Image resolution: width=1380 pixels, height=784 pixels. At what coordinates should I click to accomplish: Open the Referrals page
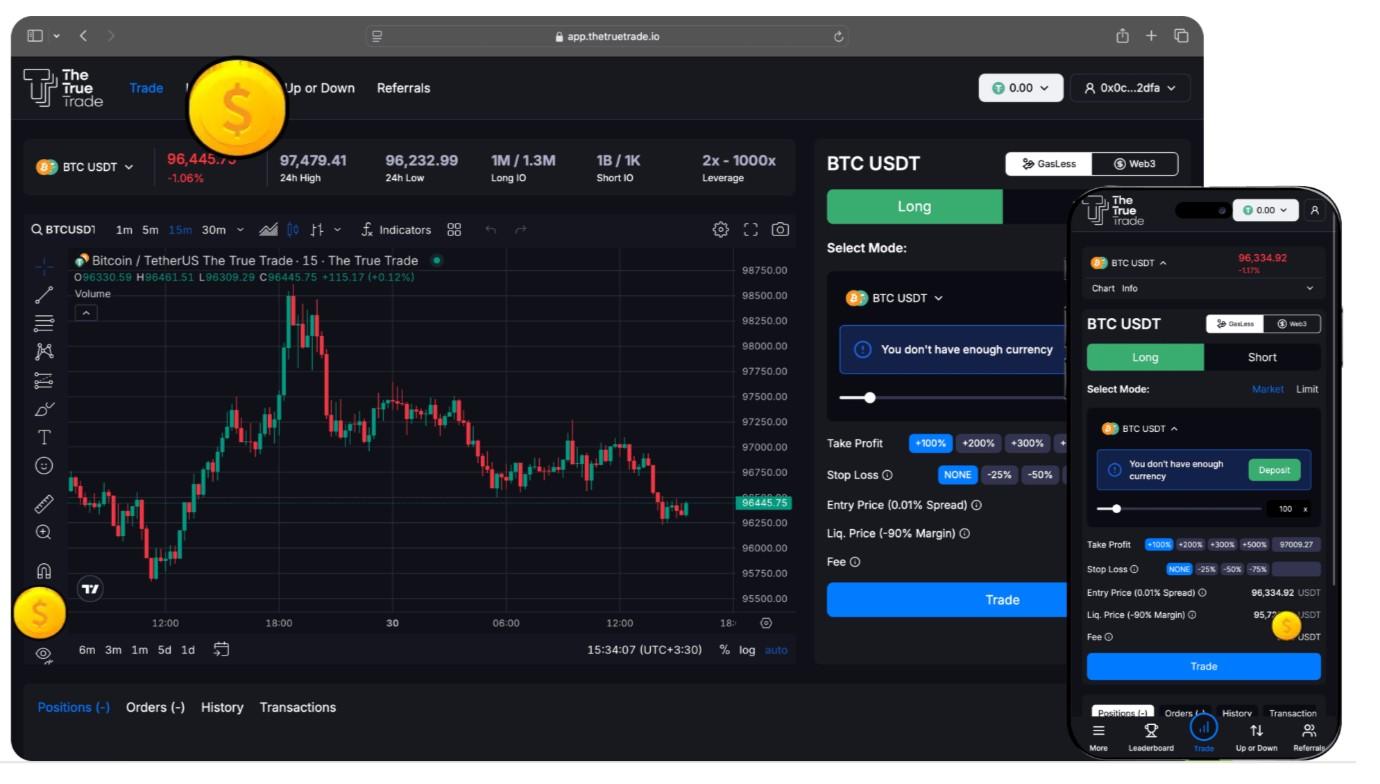point(403,88)
